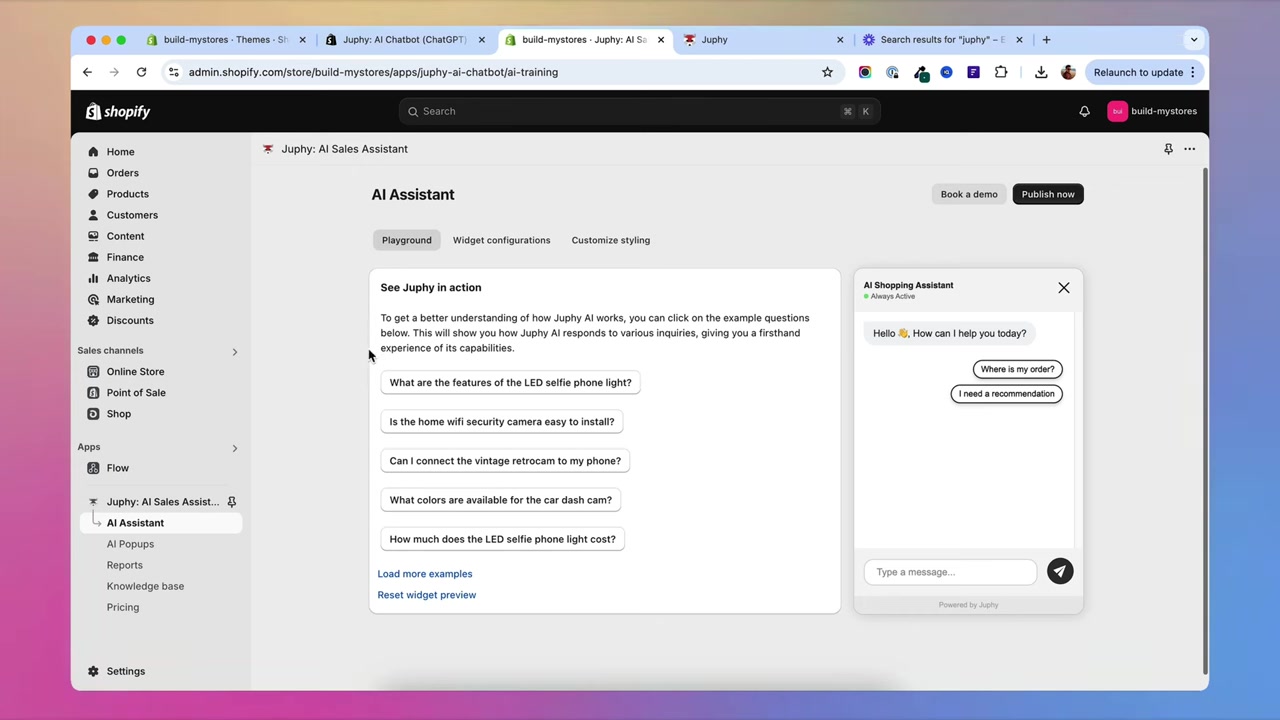Open a new browser tab
The height and width of the screenshot is (720, 1280).
tap(1046, 40)
